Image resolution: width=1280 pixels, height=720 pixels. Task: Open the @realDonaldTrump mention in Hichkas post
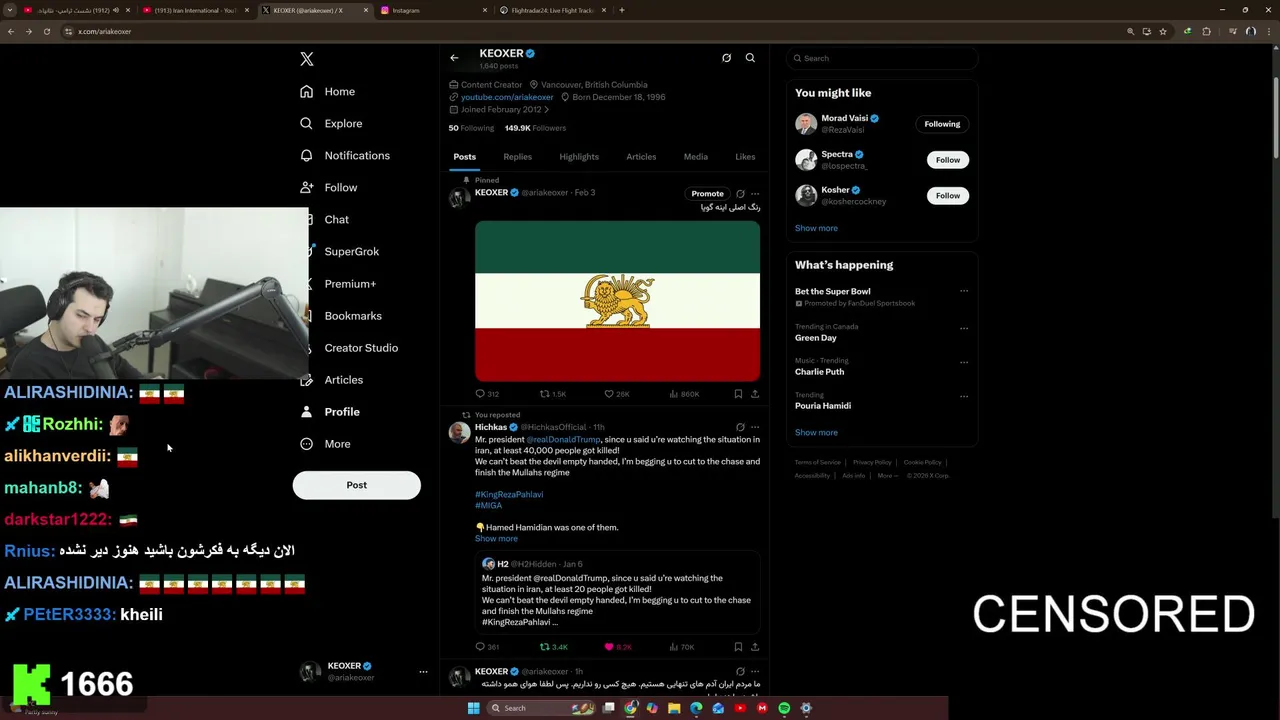point(563,439)
